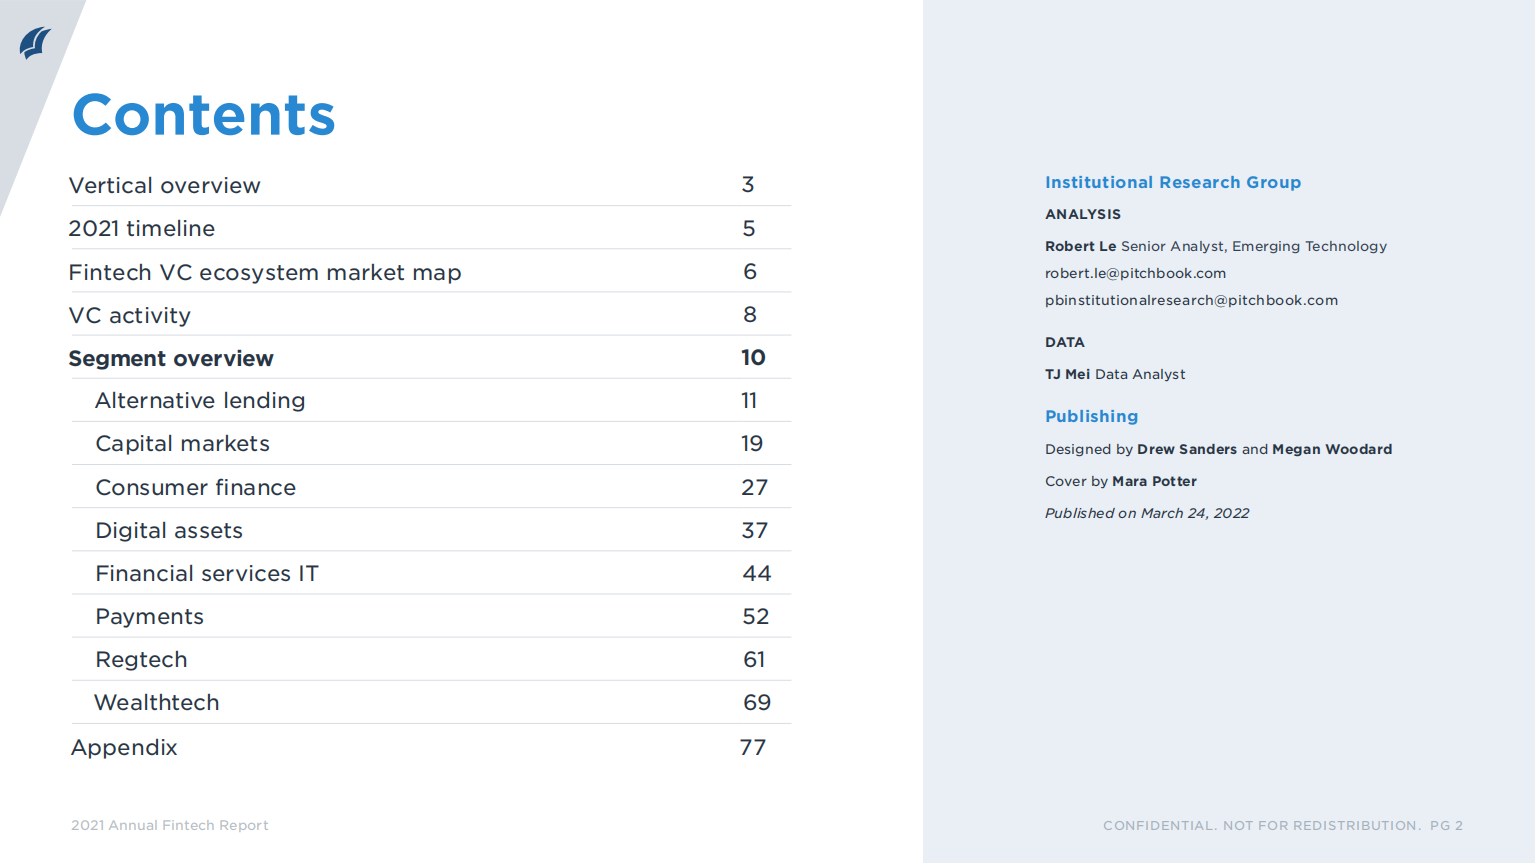Select the Segment overview heading

tap(171, 359)
